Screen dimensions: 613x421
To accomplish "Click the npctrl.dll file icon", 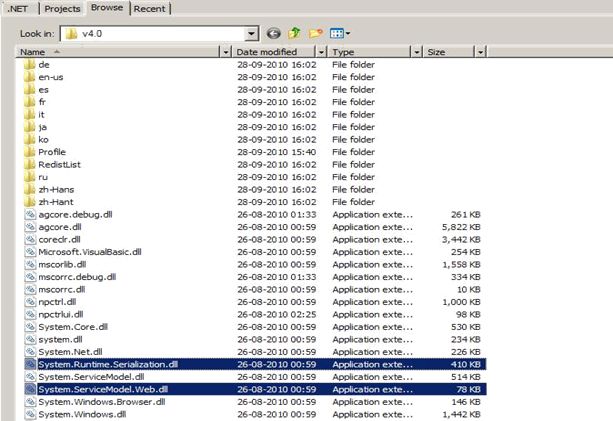I will coord(30,302).
